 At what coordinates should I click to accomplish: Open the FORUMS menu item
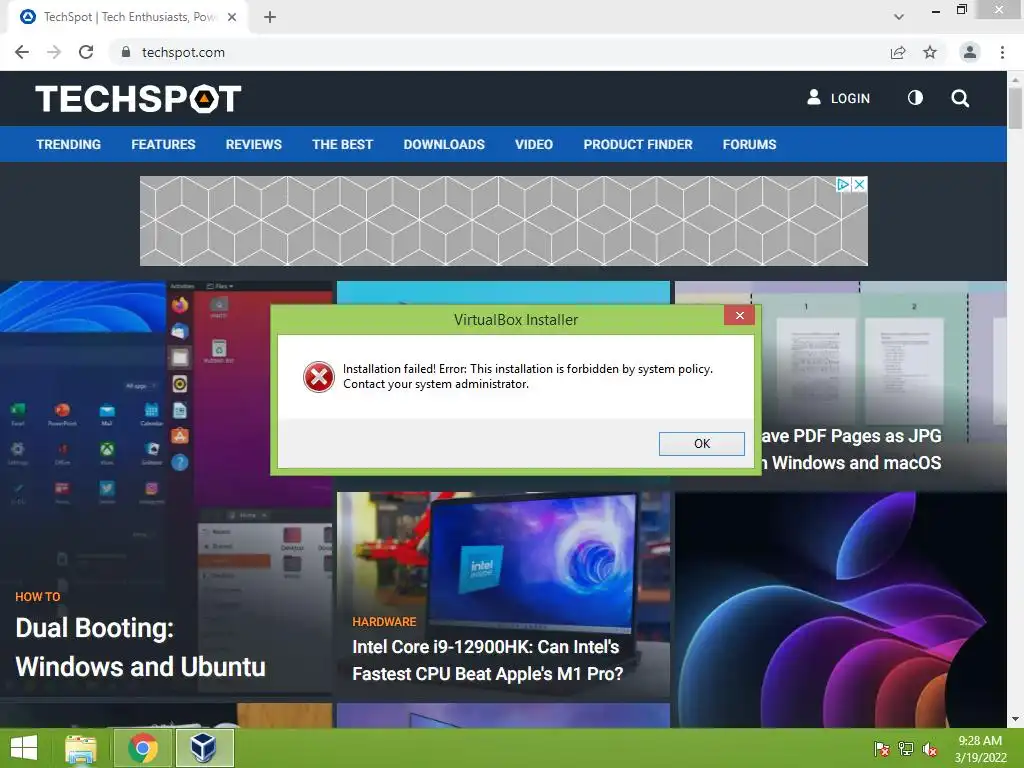pyautogui.click(x=749, y=144)
